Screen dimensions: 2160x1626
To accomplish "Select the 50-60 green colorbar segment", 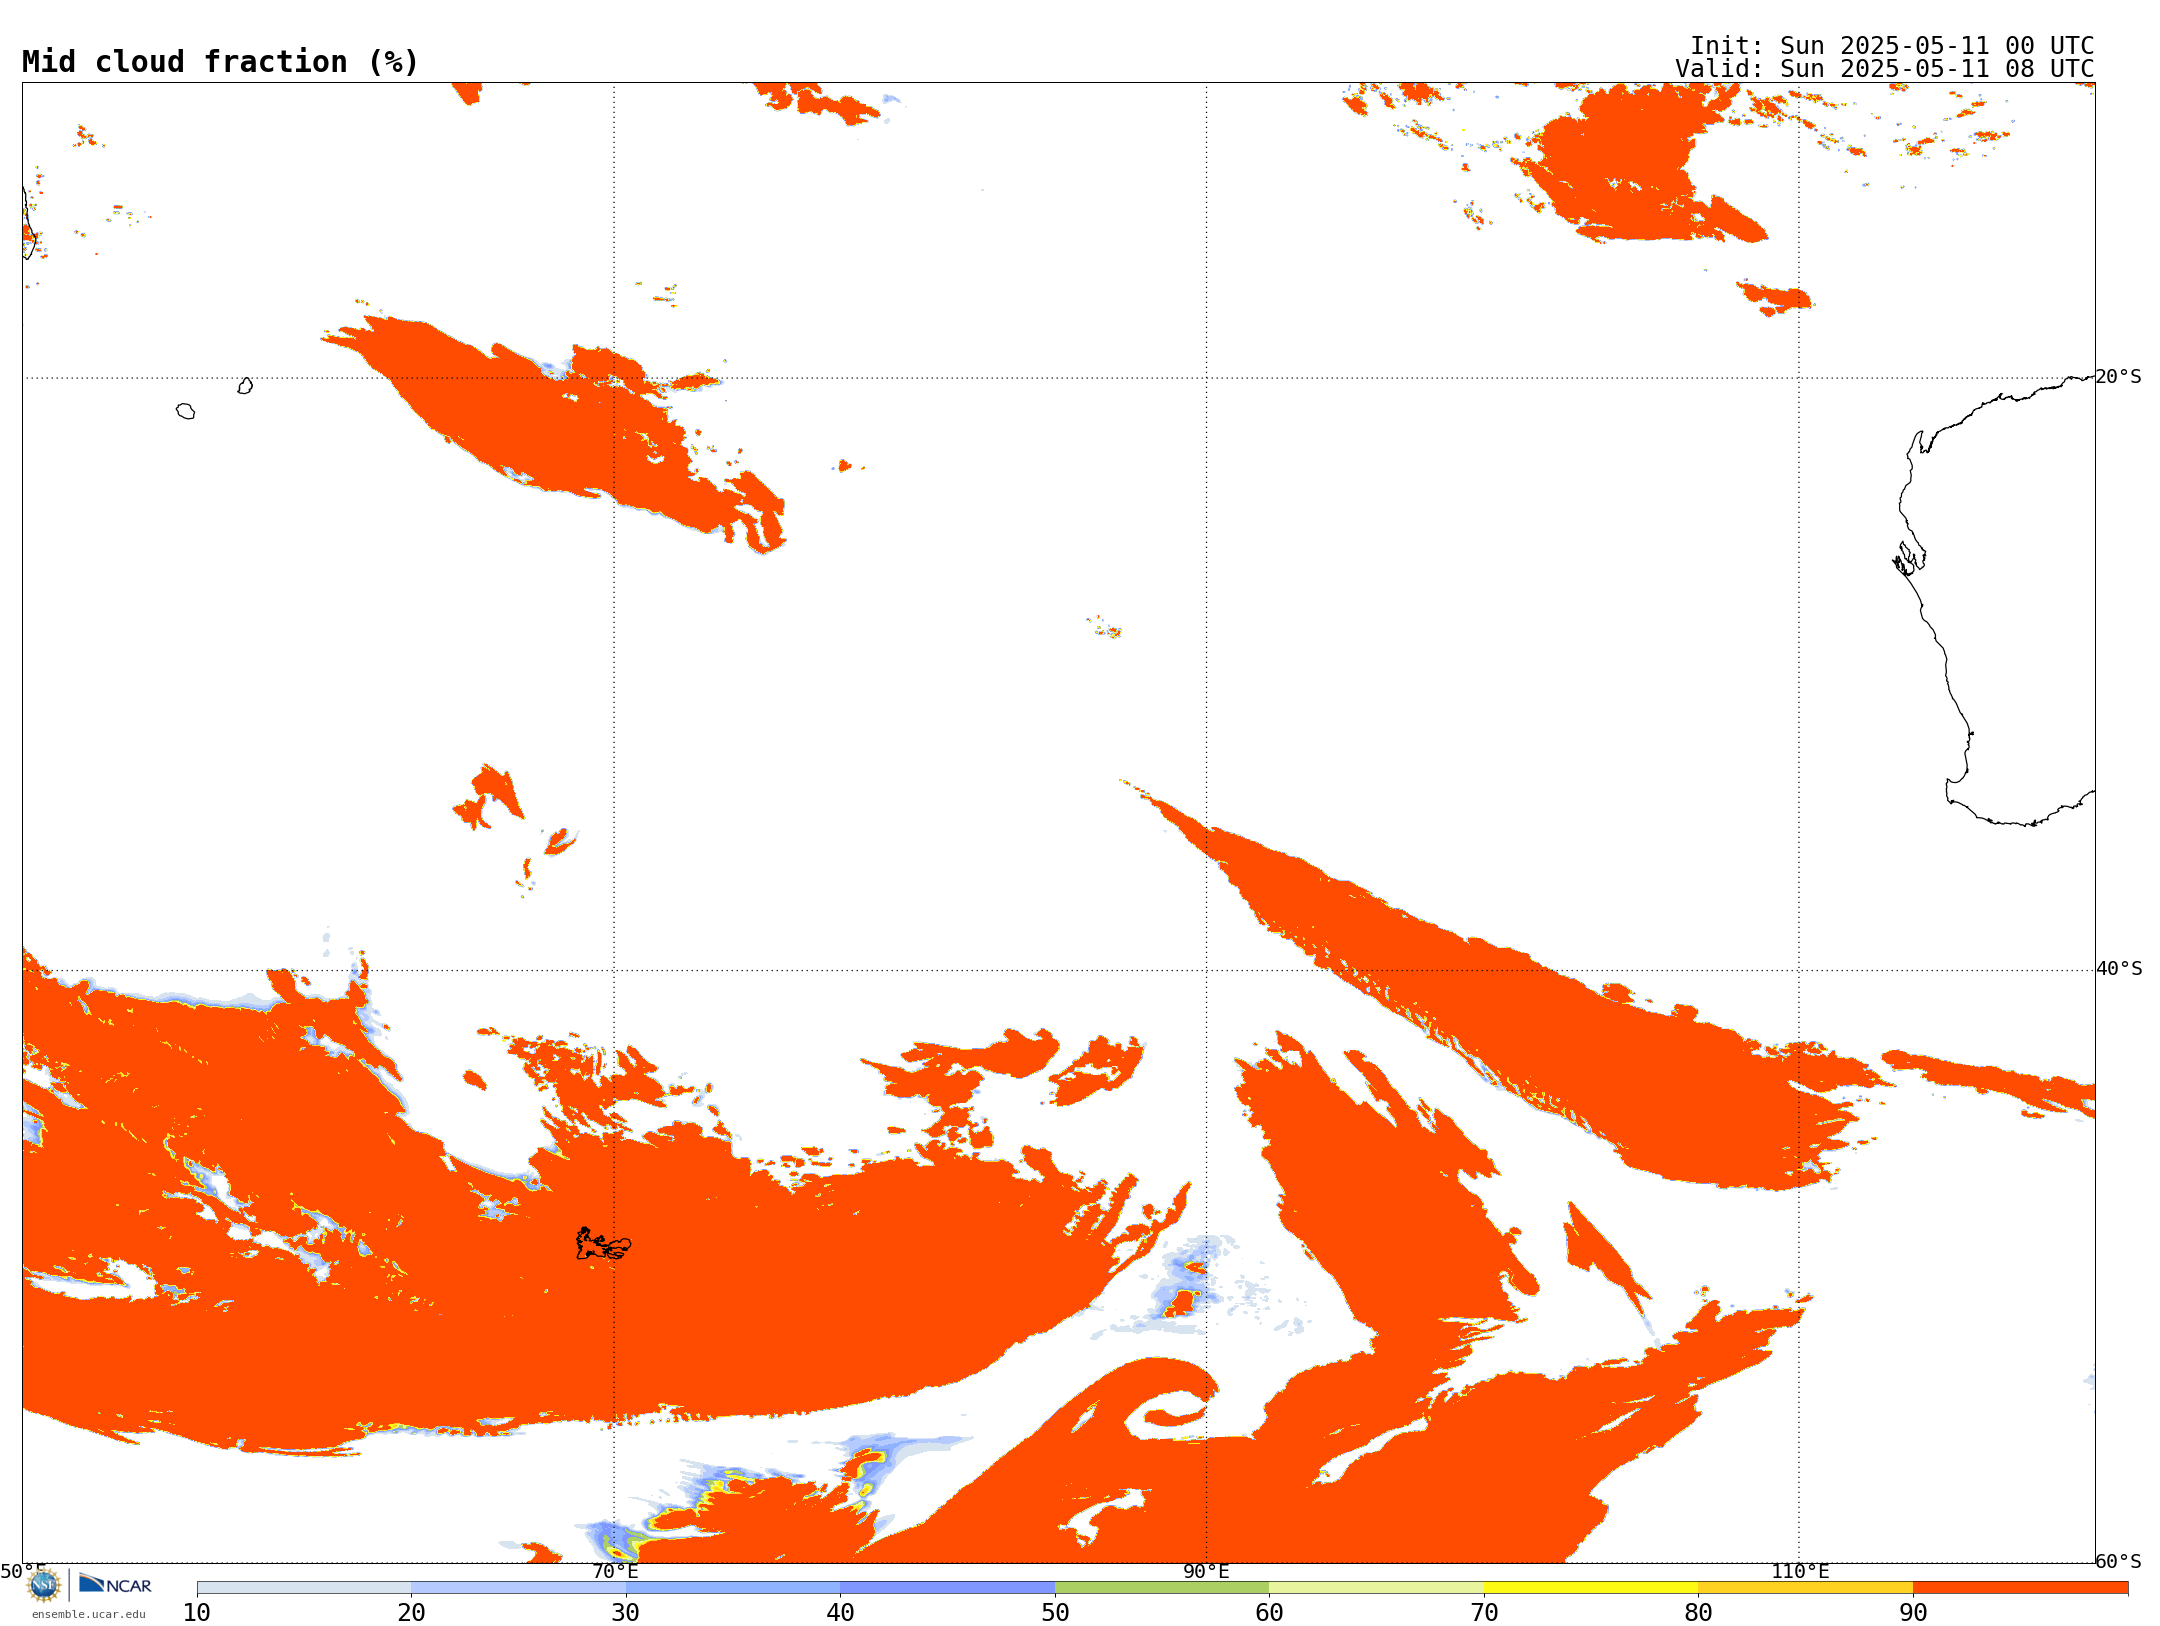I will click(x=1162, y=1588).
